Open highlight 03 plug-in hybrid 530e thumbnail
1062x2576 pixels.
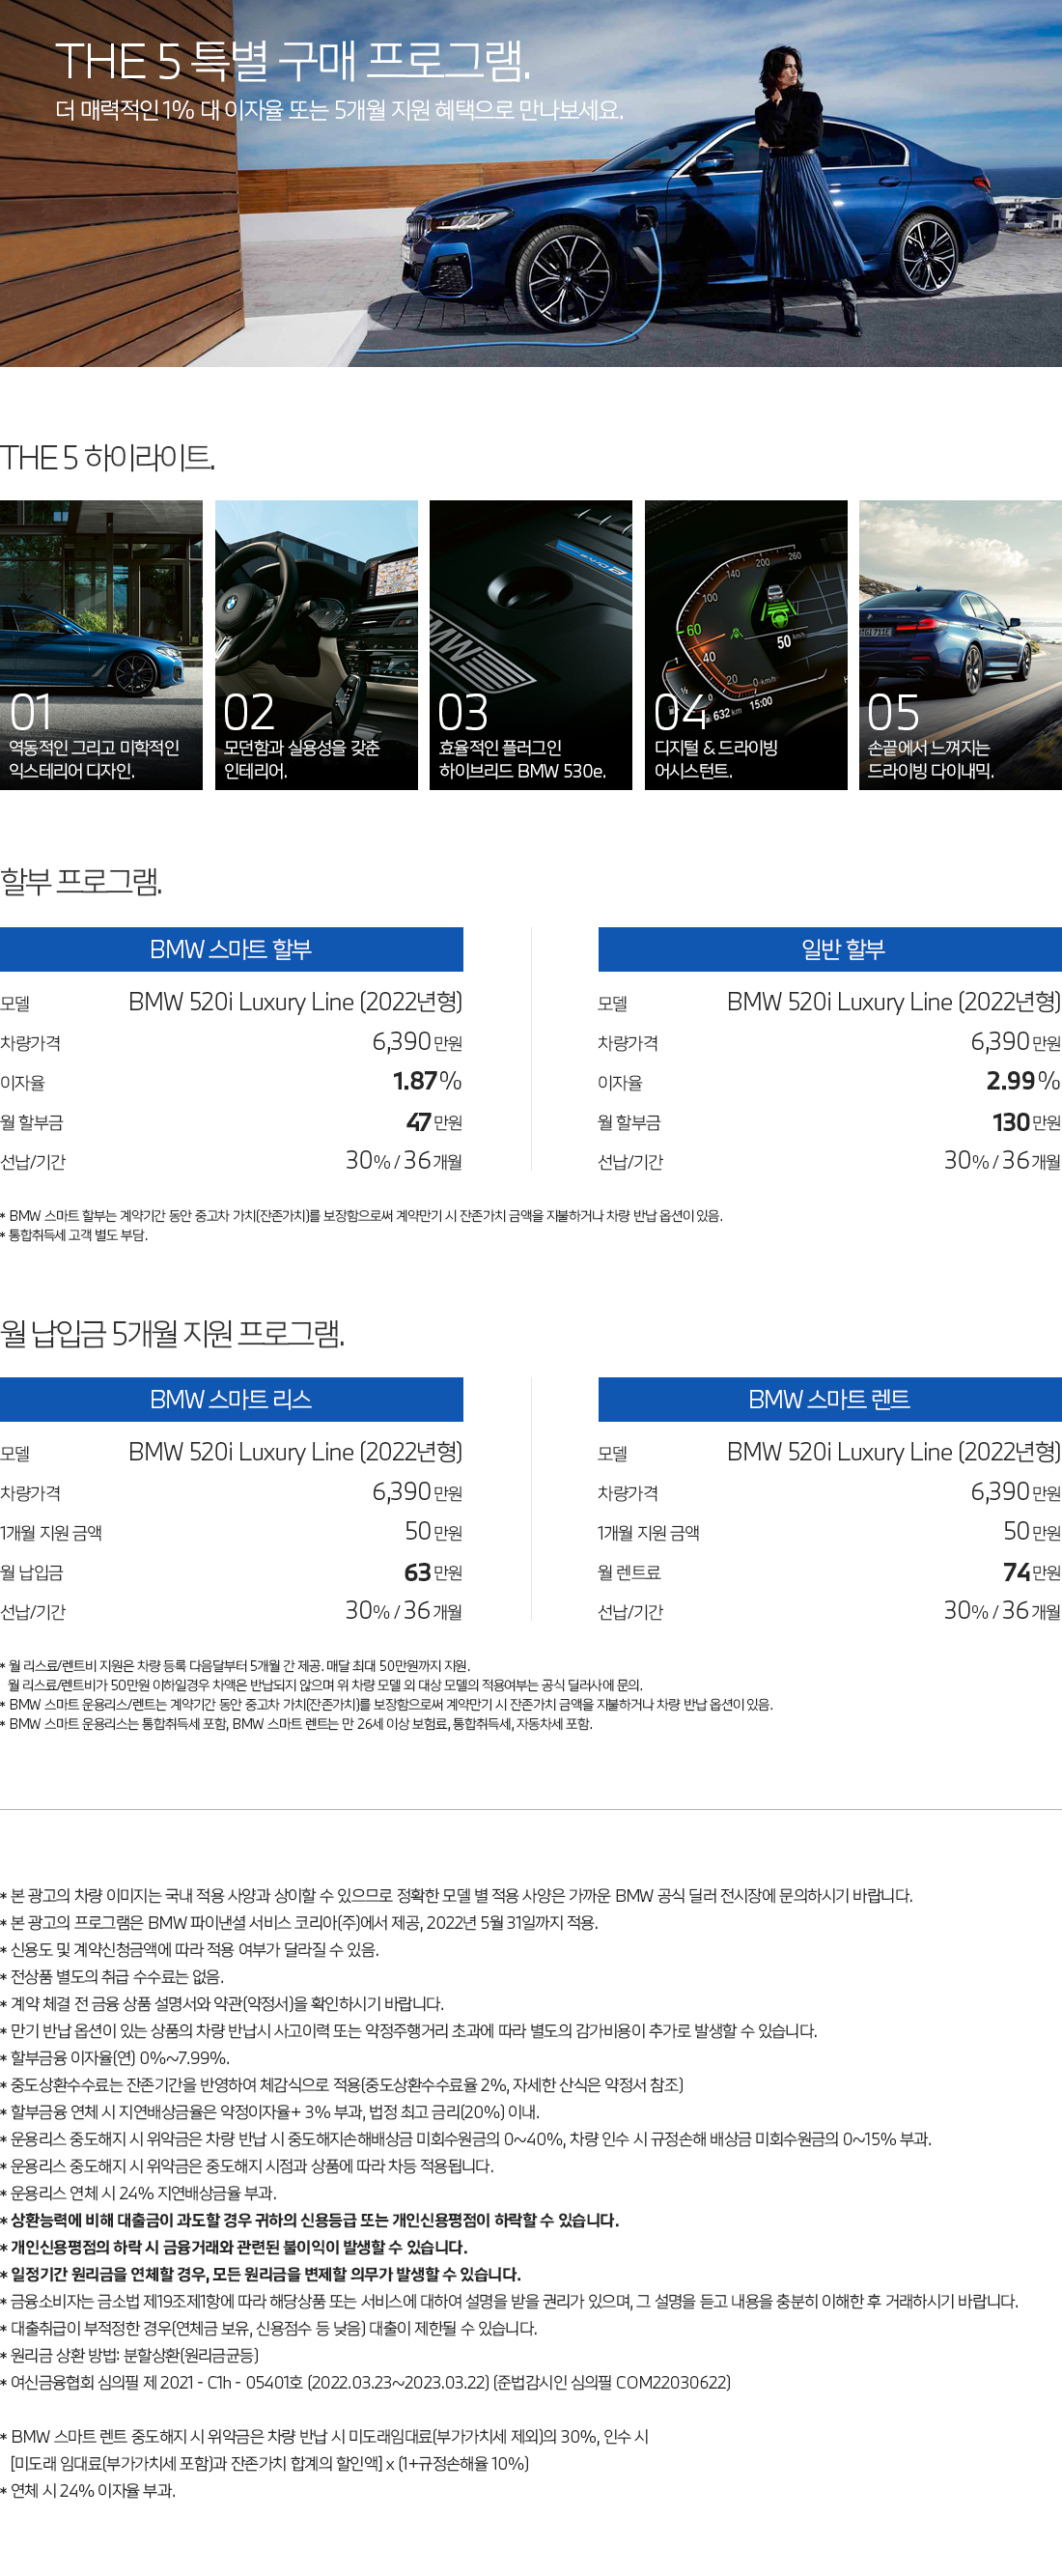531,645
